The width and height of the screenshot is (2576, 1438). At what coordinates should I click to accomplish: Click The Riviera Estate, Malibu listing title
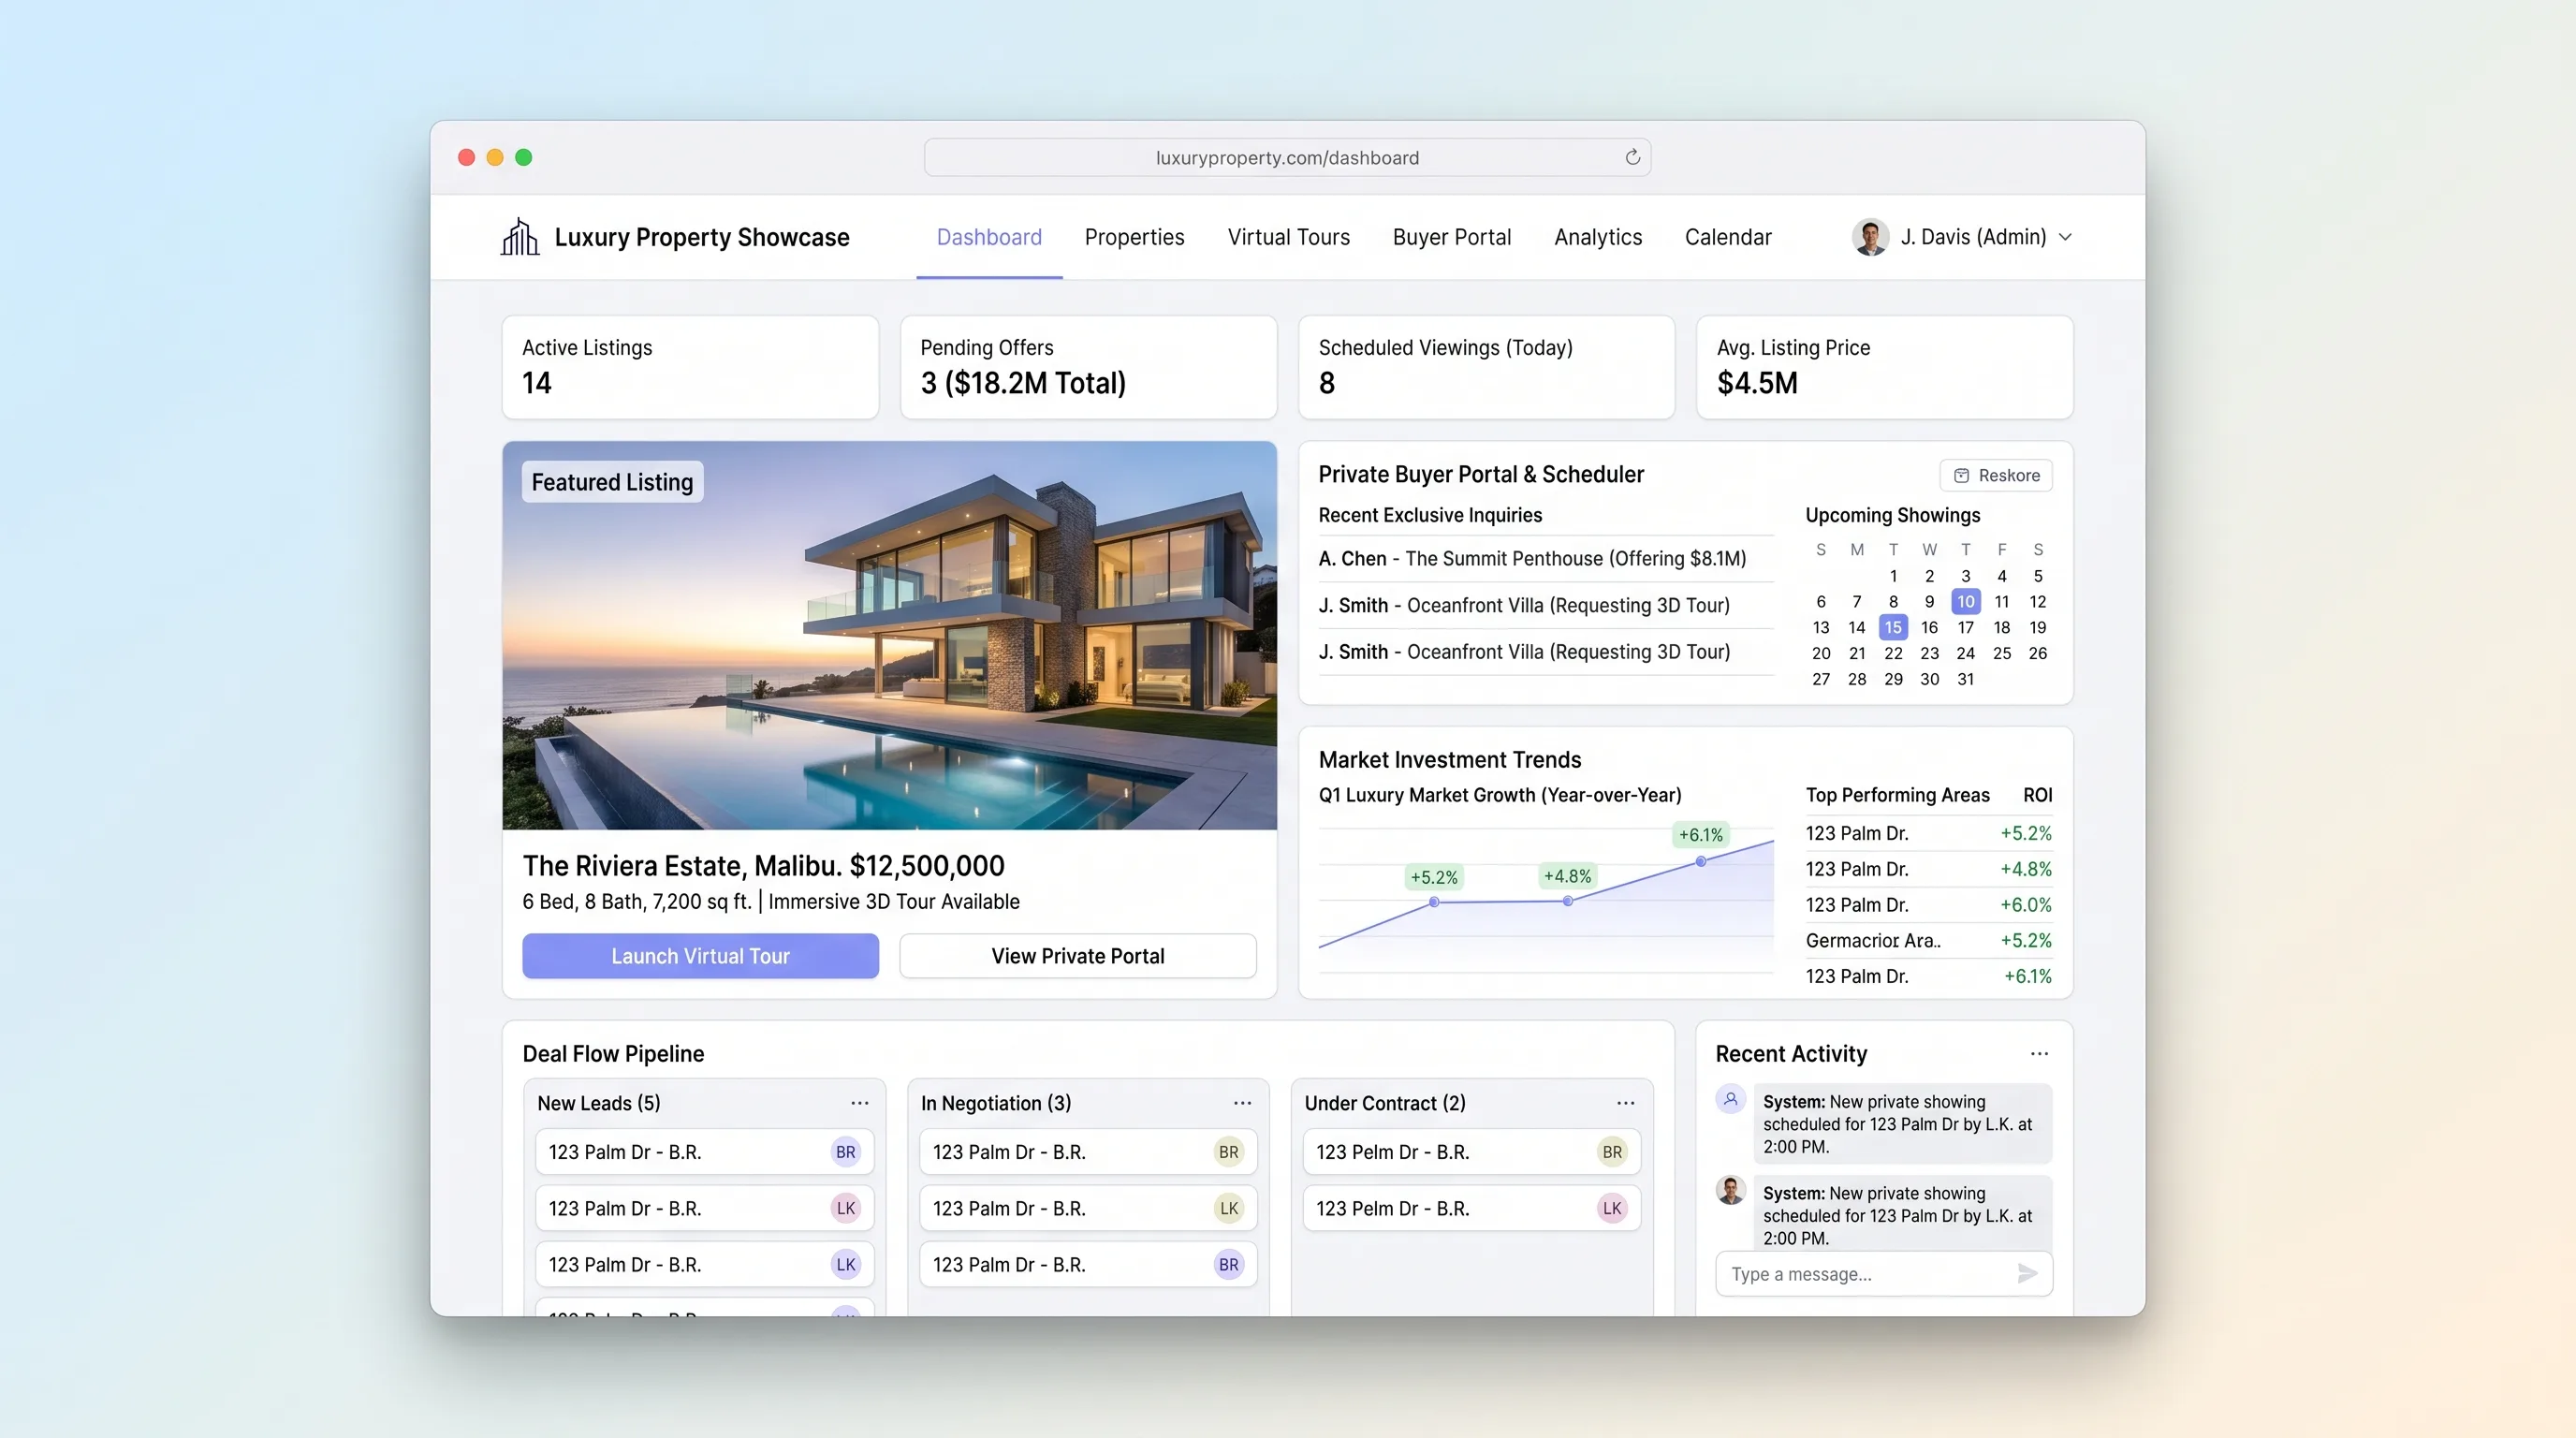(763, 866)
